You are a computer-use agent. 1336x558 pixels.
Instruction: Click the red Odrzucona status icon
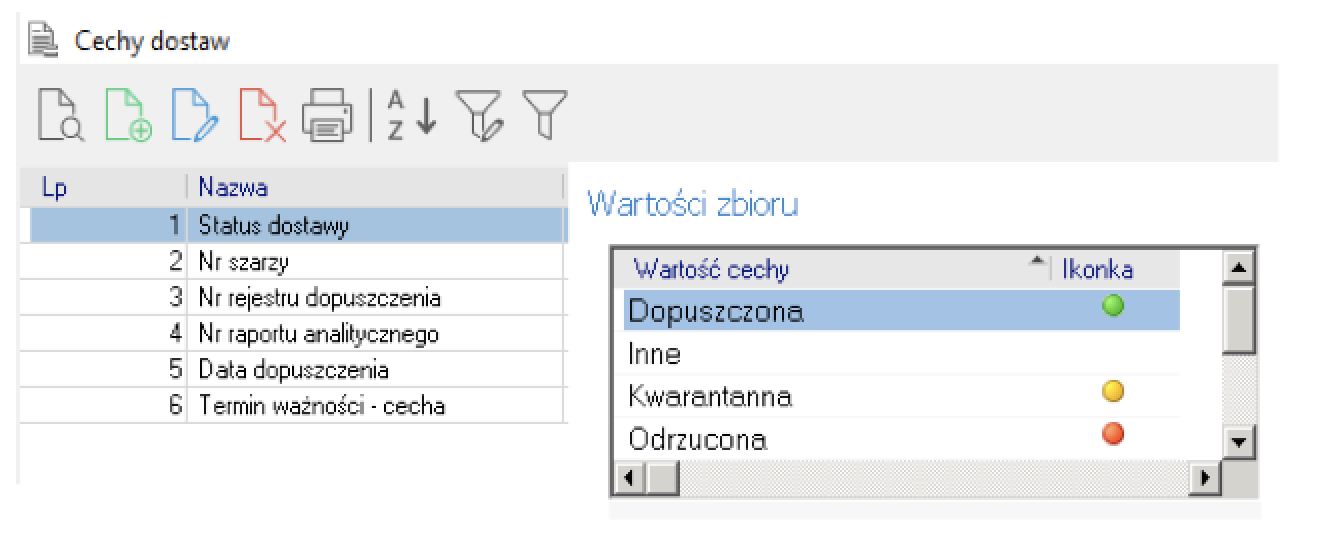click(1112, 434)
